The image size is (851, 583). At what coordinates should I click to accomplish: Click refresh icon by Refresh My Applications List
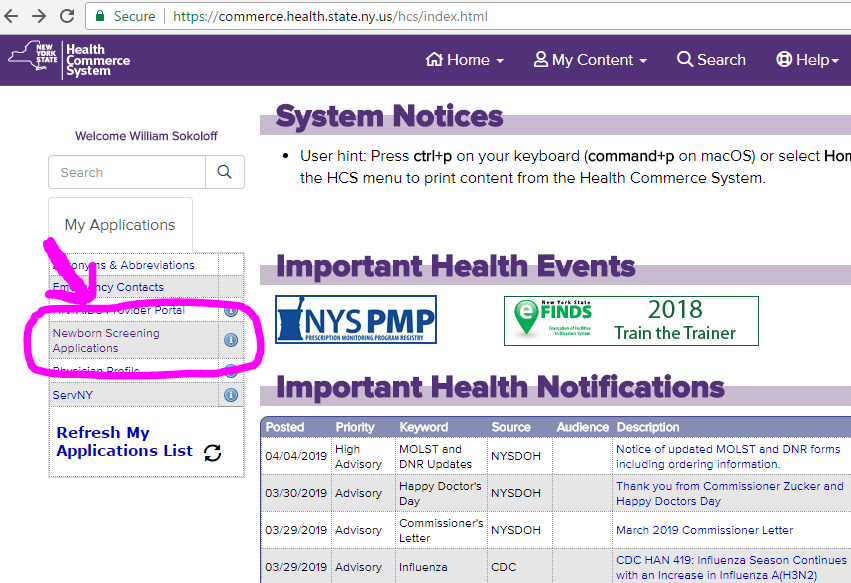tap(212, 453)
